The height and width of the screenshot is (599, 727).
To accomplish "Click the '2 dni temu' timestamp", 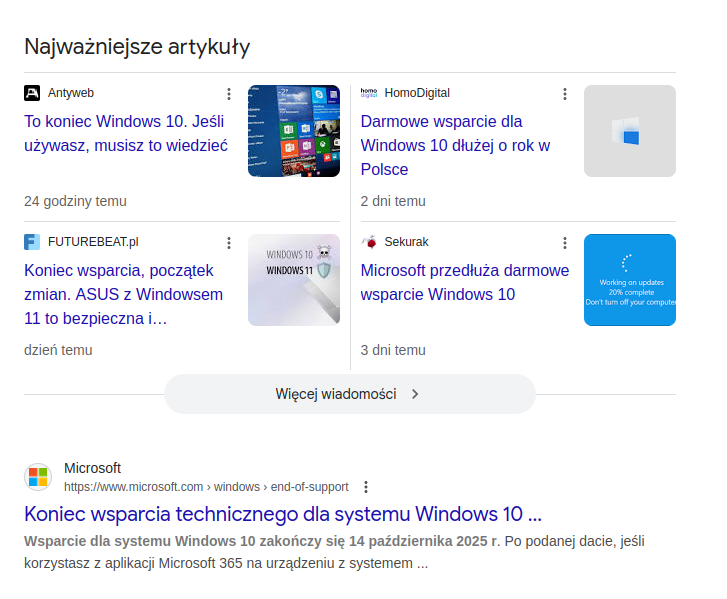I will (x=393, y=201).
